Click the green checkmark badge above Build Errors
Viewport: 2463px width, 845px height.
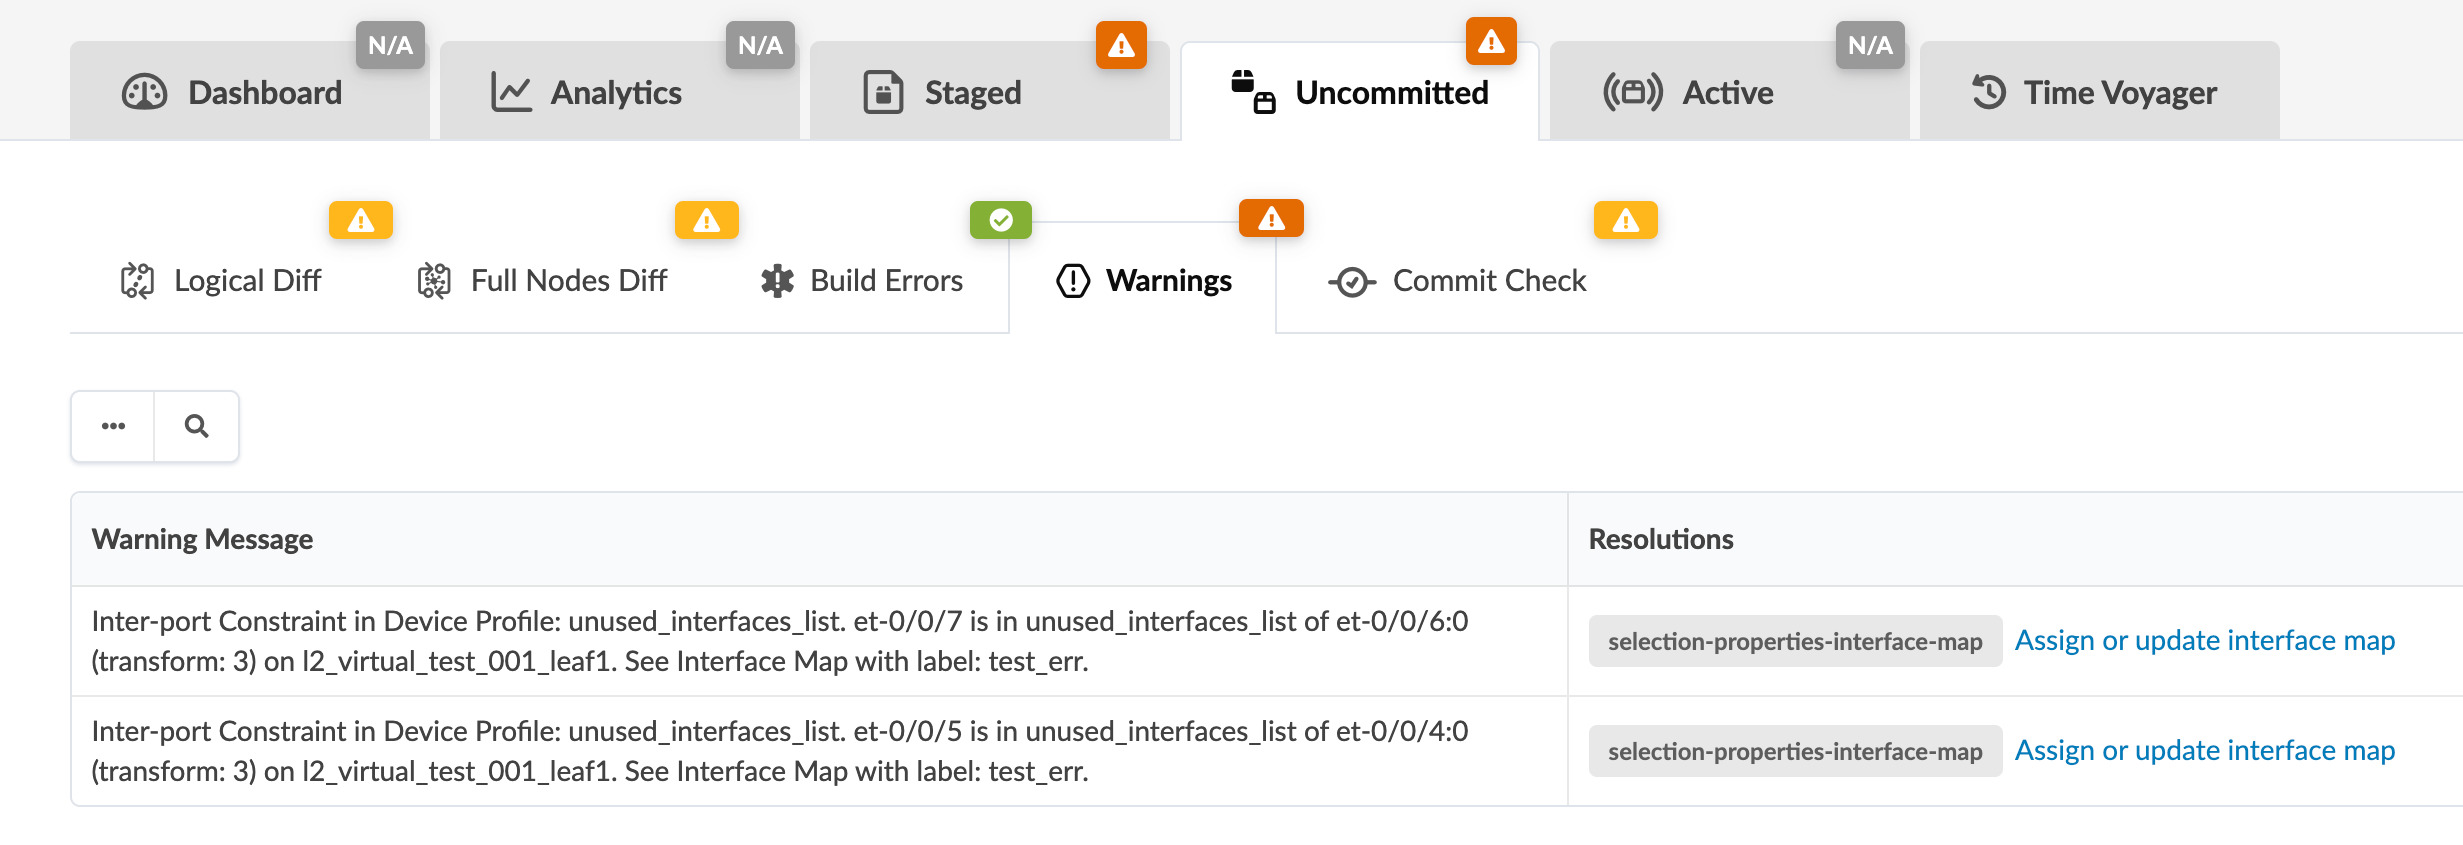pyautogui.click(x=1000, y=220)
